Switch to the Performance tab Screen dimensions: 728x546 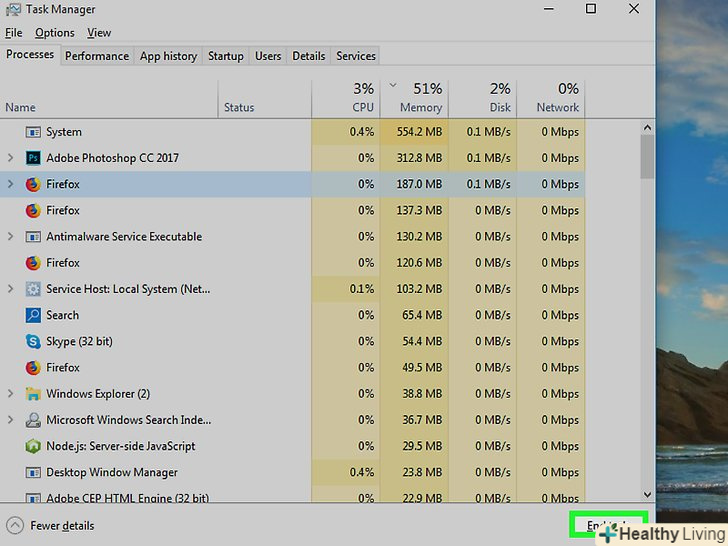(x=97, y=56)
